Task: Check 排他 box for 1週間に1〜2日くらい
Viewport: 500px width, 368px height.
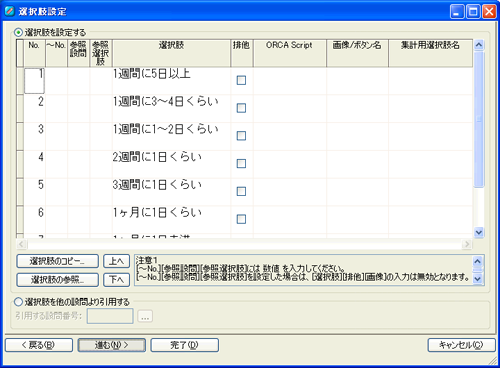Action: 241,136
